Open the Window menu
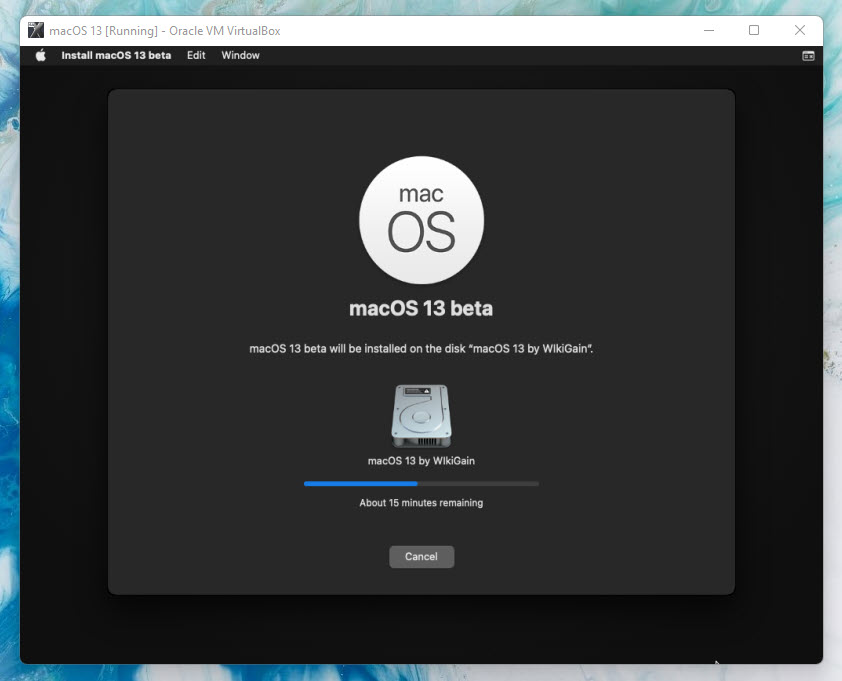The width and height of the screenshot is (842, 681). 241,55
